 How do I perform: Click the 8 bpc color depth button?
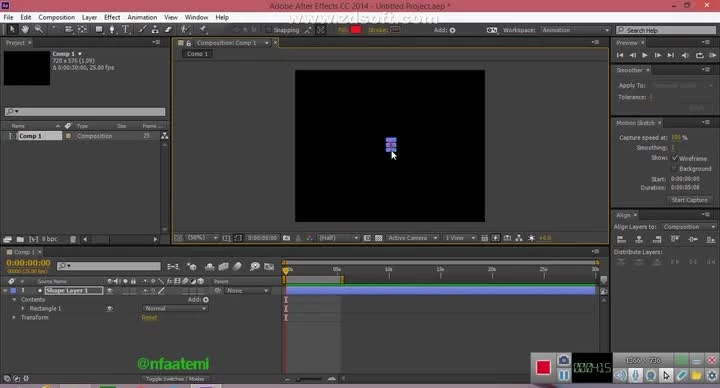click(50, 239)
